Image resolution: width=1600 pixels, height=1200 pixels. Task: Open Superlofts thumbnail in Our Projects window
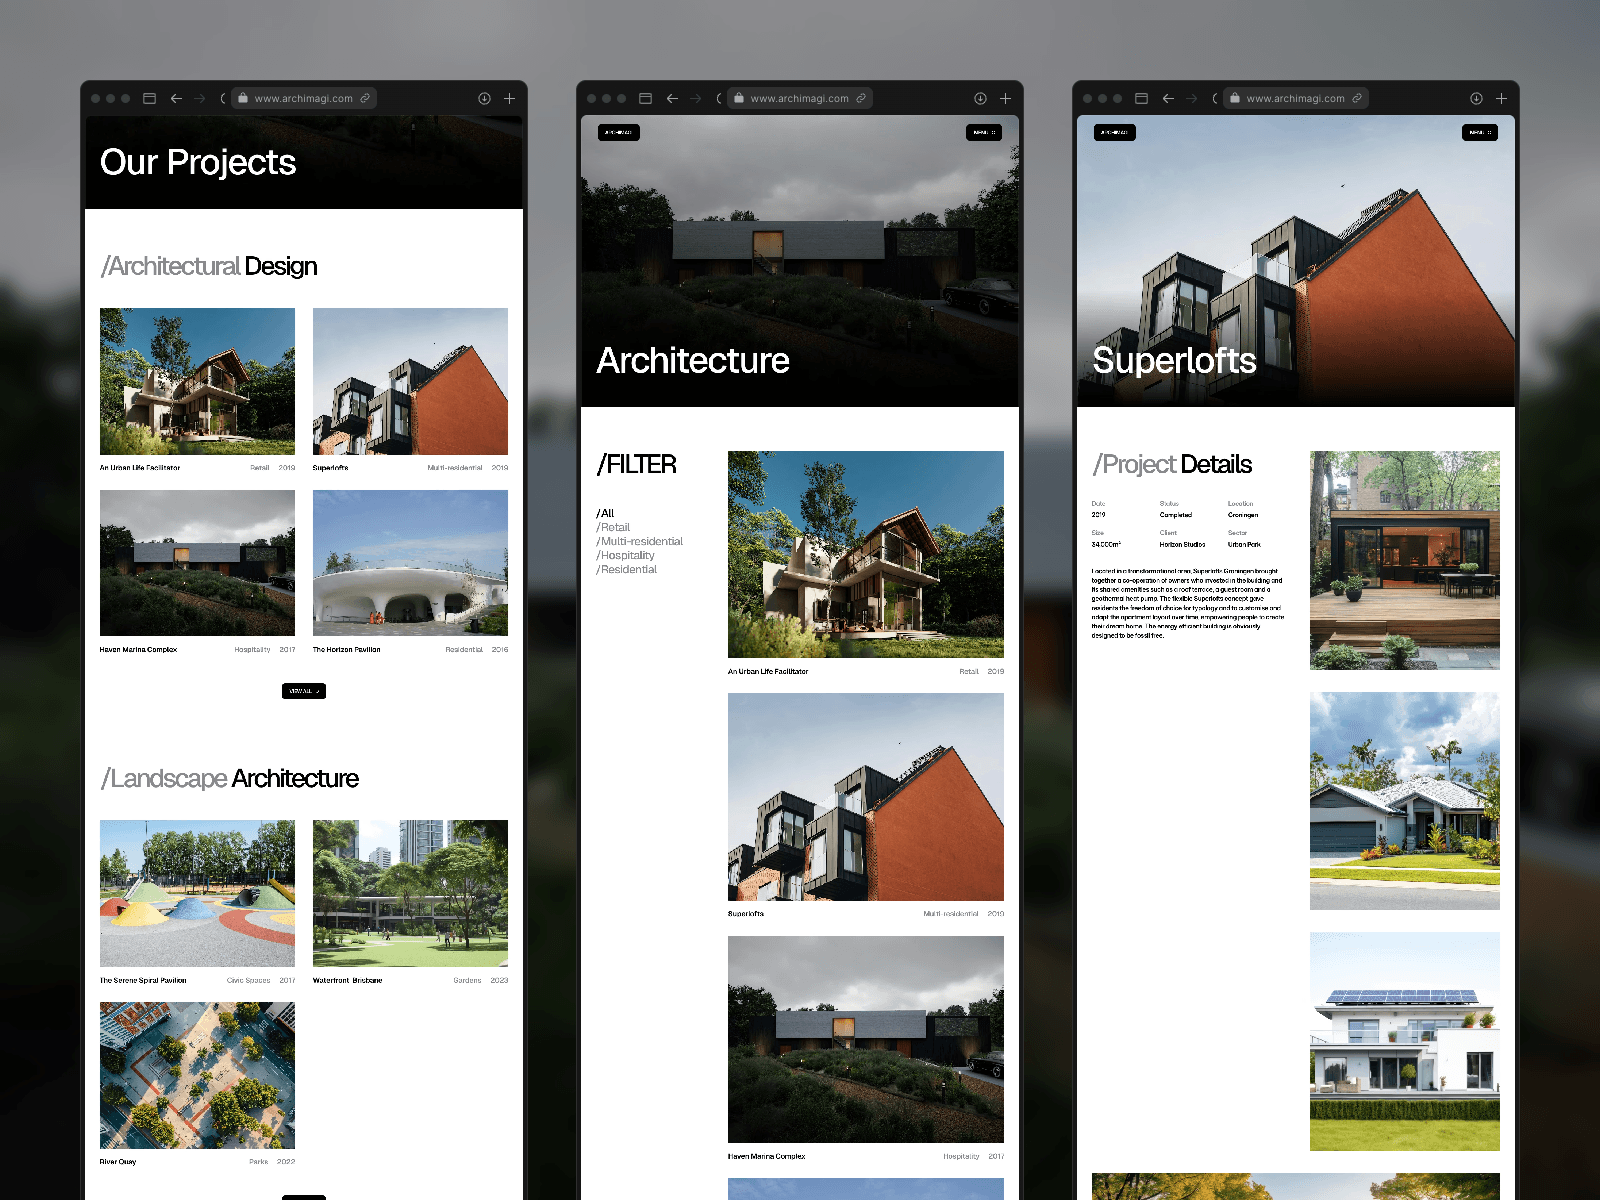pyautogui.click(x=410, y=381)
